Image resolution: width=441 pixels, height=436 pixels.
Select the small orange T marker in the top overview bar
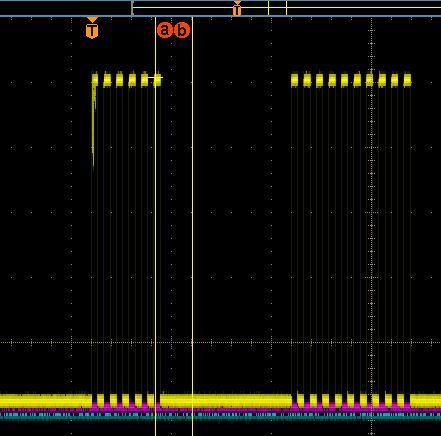click(x=237, y=9)
